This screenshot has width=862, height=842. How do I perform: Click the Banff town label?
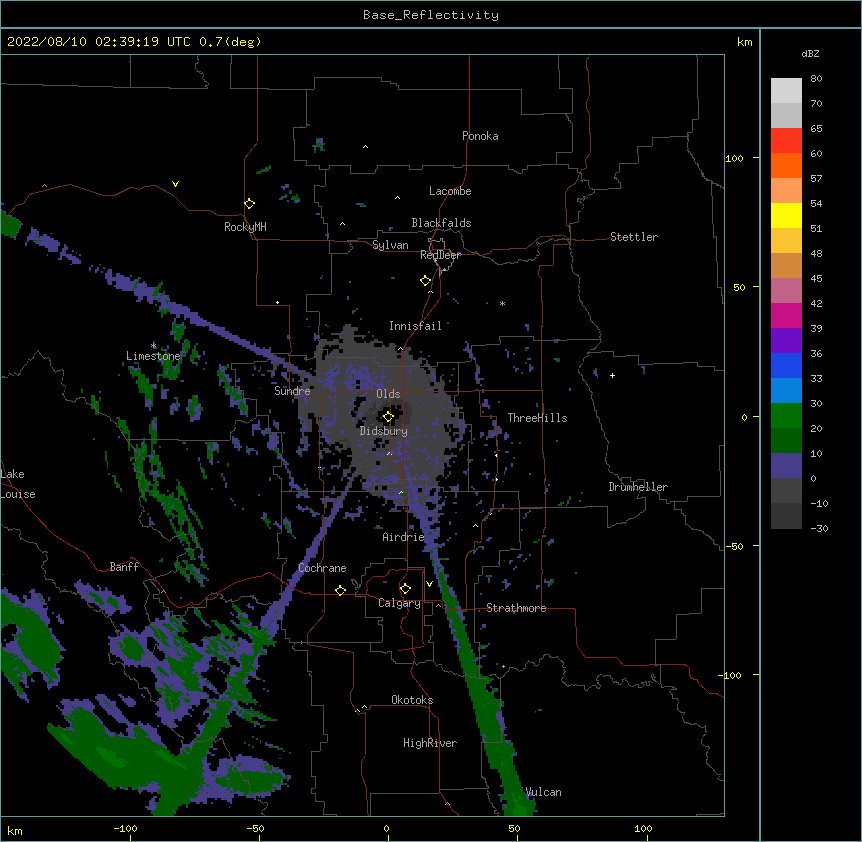tap(124, 567)
